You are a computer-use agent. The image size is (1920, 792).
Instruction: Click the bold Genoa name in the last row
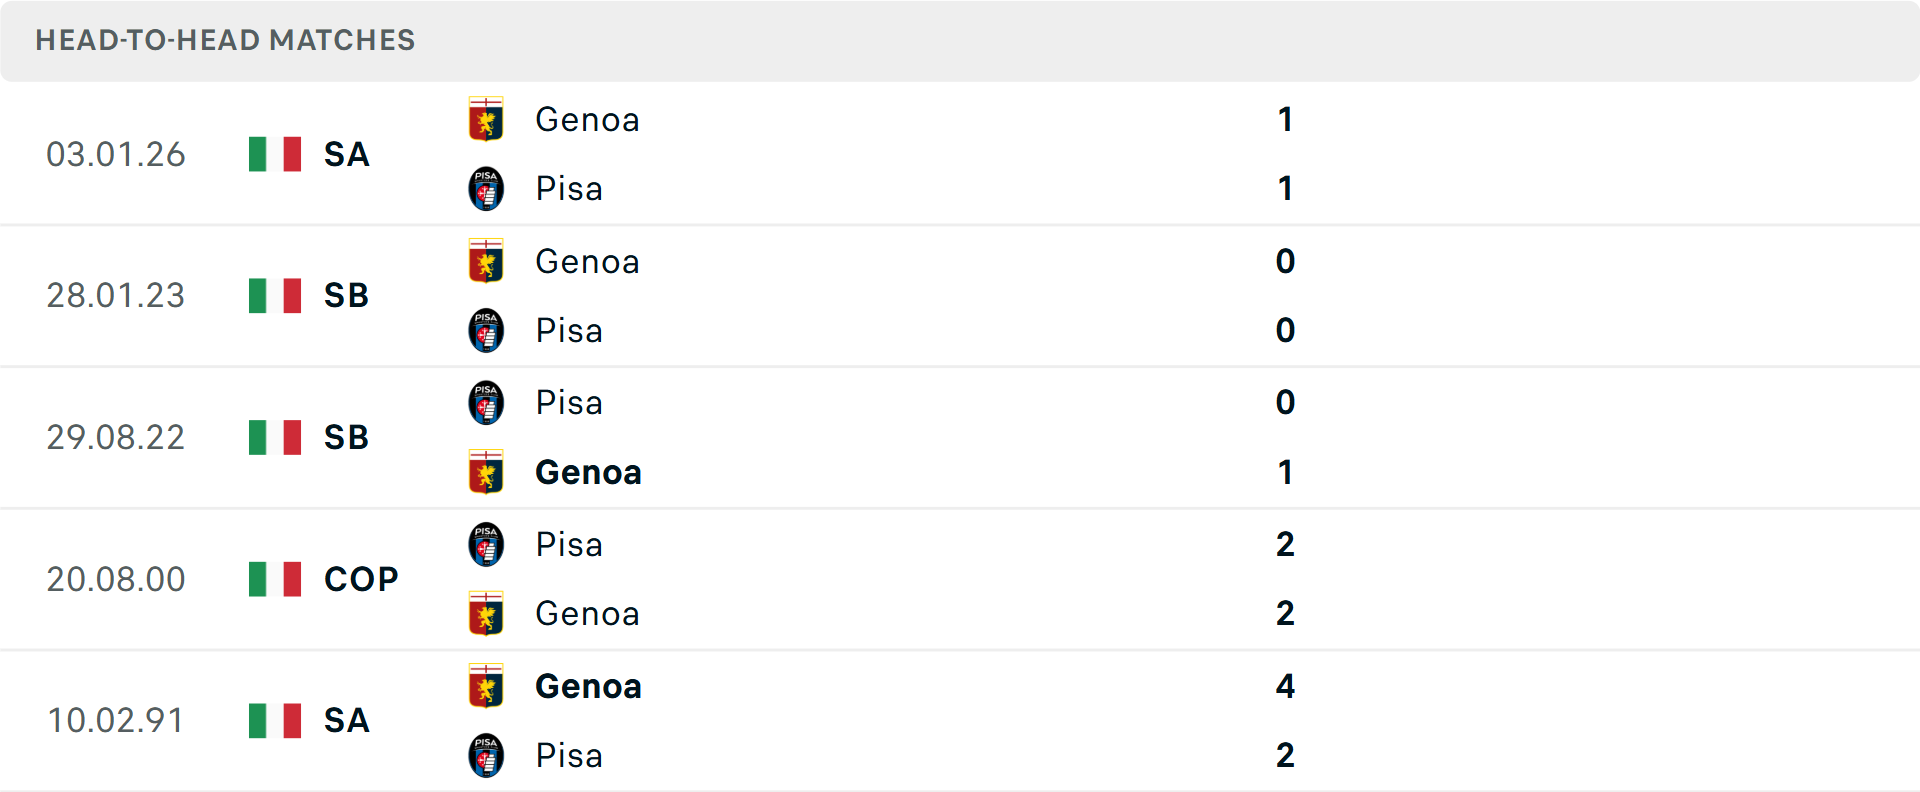click(x=588, y=687)
